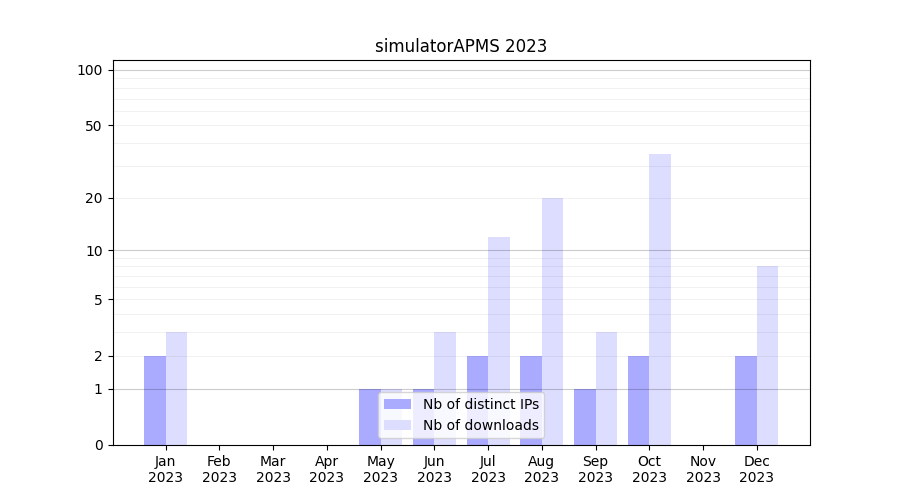The width and height of the screenshot is (900, 500).
Task: Click the January downloads bar
Action: pyautogui.click(x=176, y=388)
